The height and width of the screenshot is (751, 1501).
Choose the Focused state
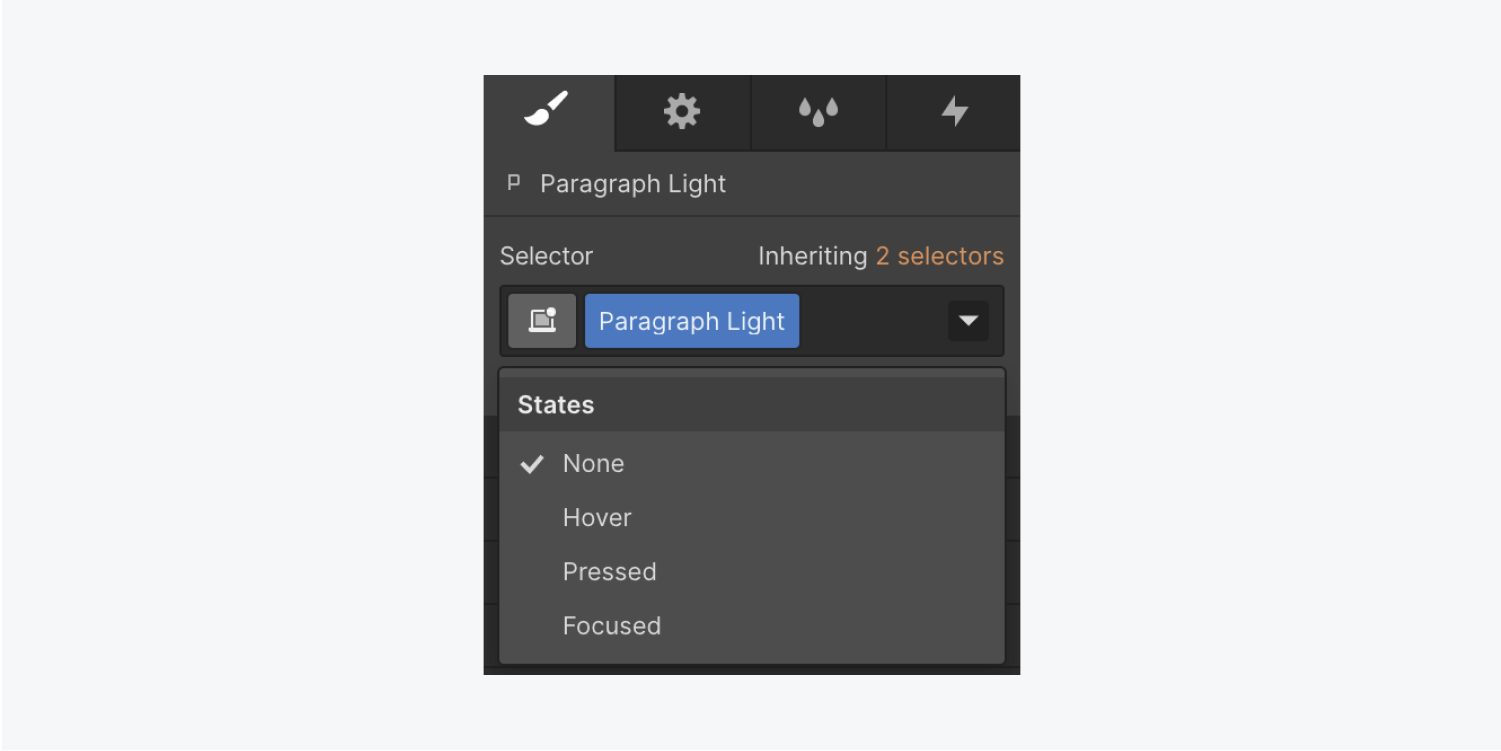[x=752, y=626]
